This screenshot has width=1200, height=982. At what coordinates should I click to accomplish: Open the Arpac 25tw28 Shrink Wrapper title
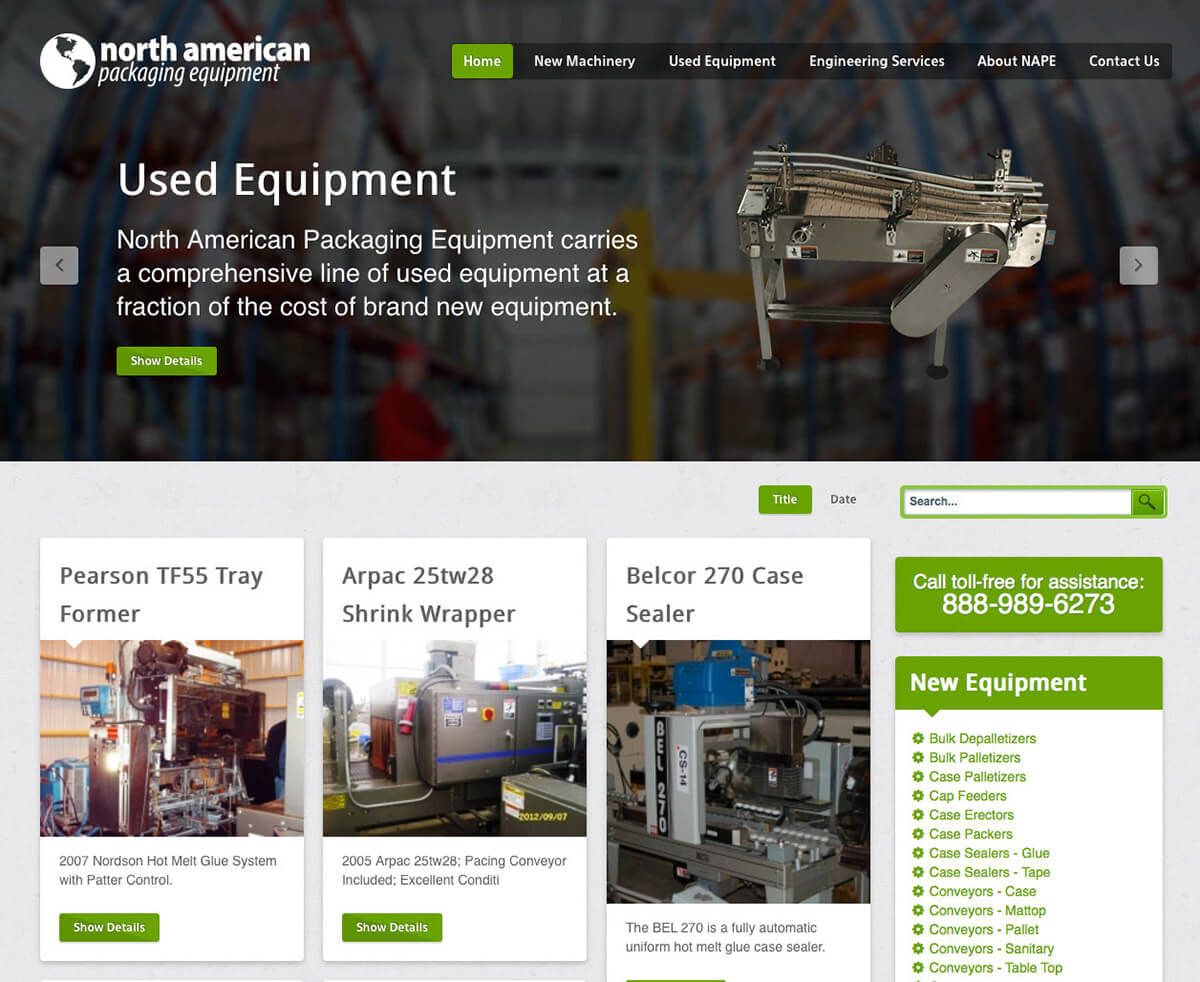(429, 594)
